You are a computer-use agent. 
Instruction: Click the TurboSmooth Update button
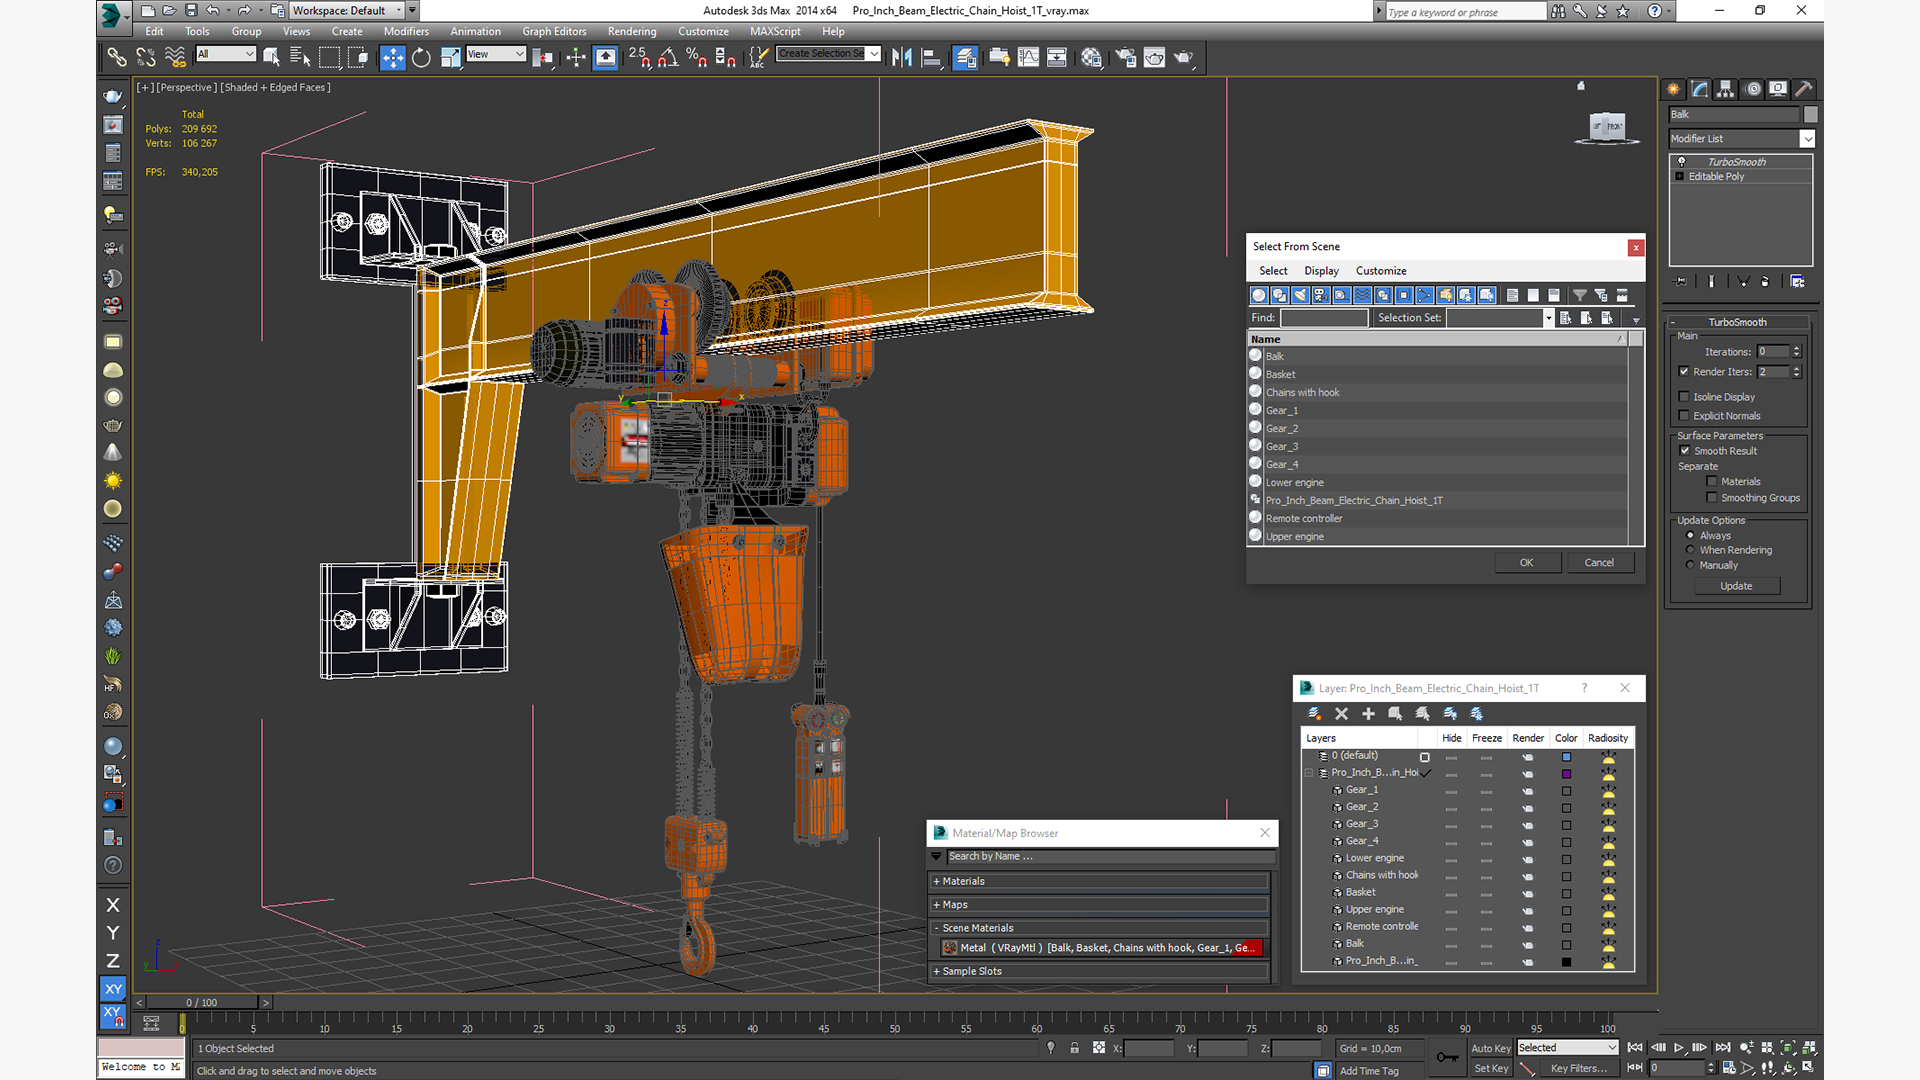(1736, 587)
